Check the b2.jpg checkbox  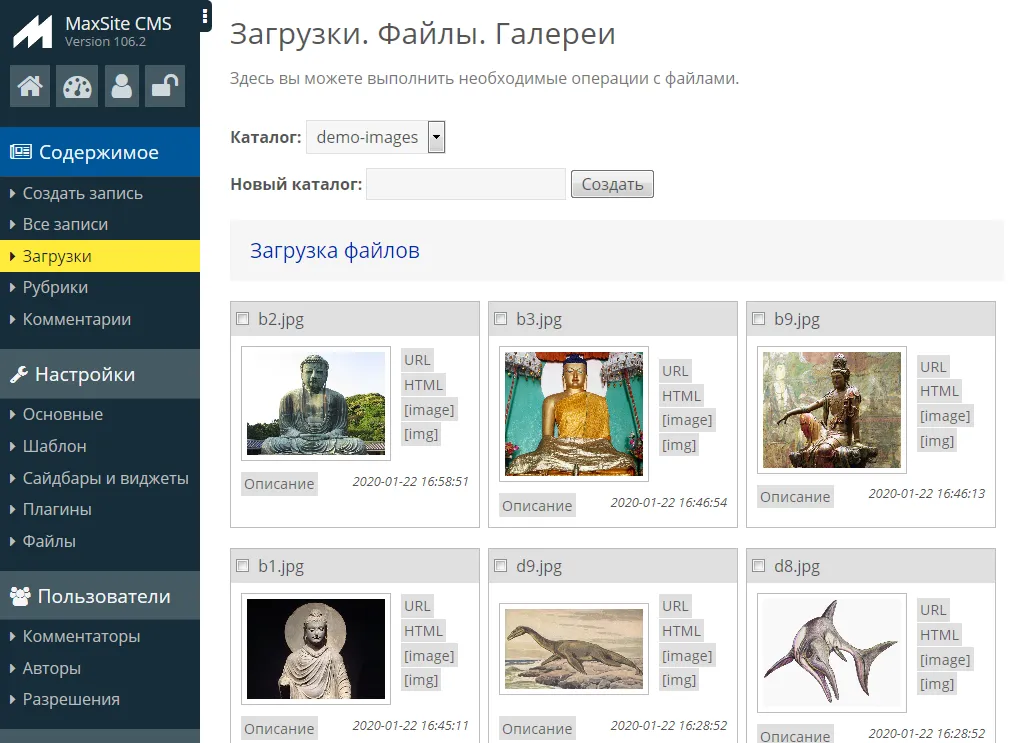tap(243, 319)
